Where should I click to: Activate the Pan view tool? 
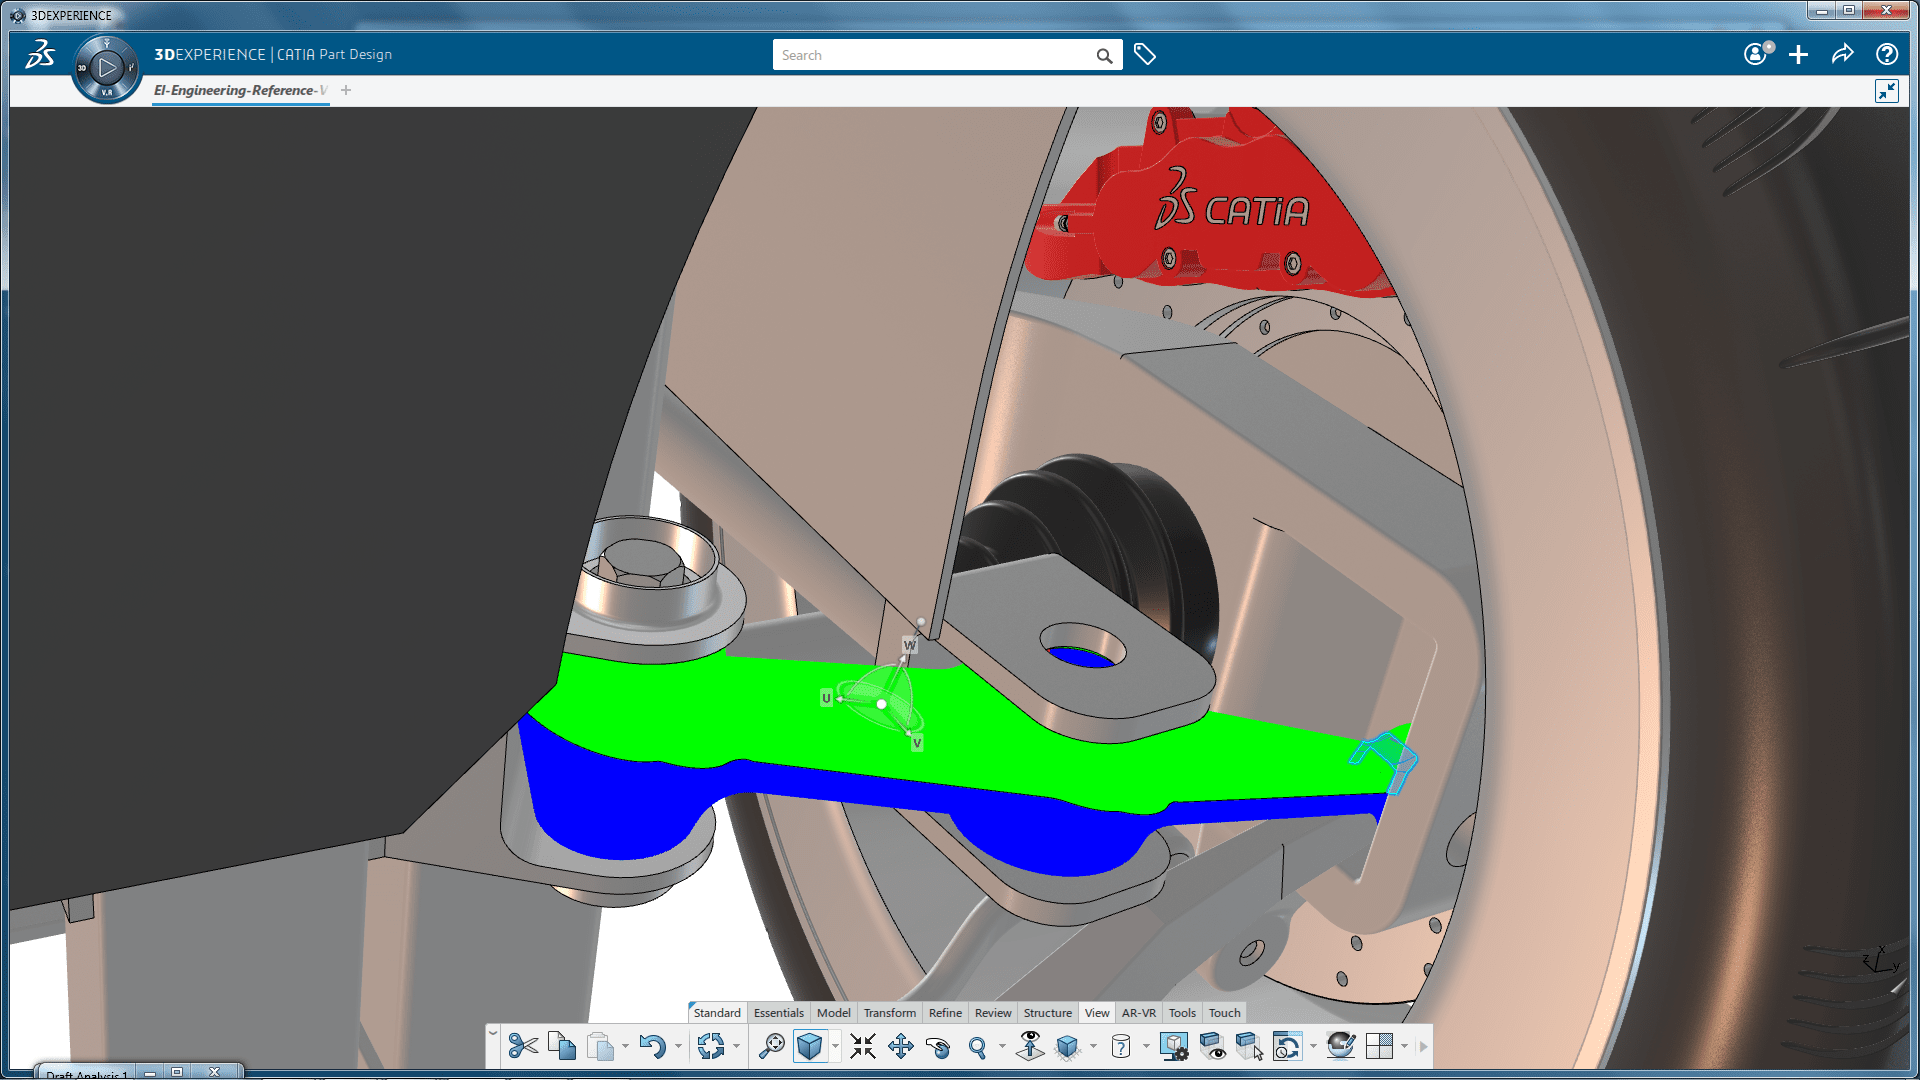[x=900, y=1046]
